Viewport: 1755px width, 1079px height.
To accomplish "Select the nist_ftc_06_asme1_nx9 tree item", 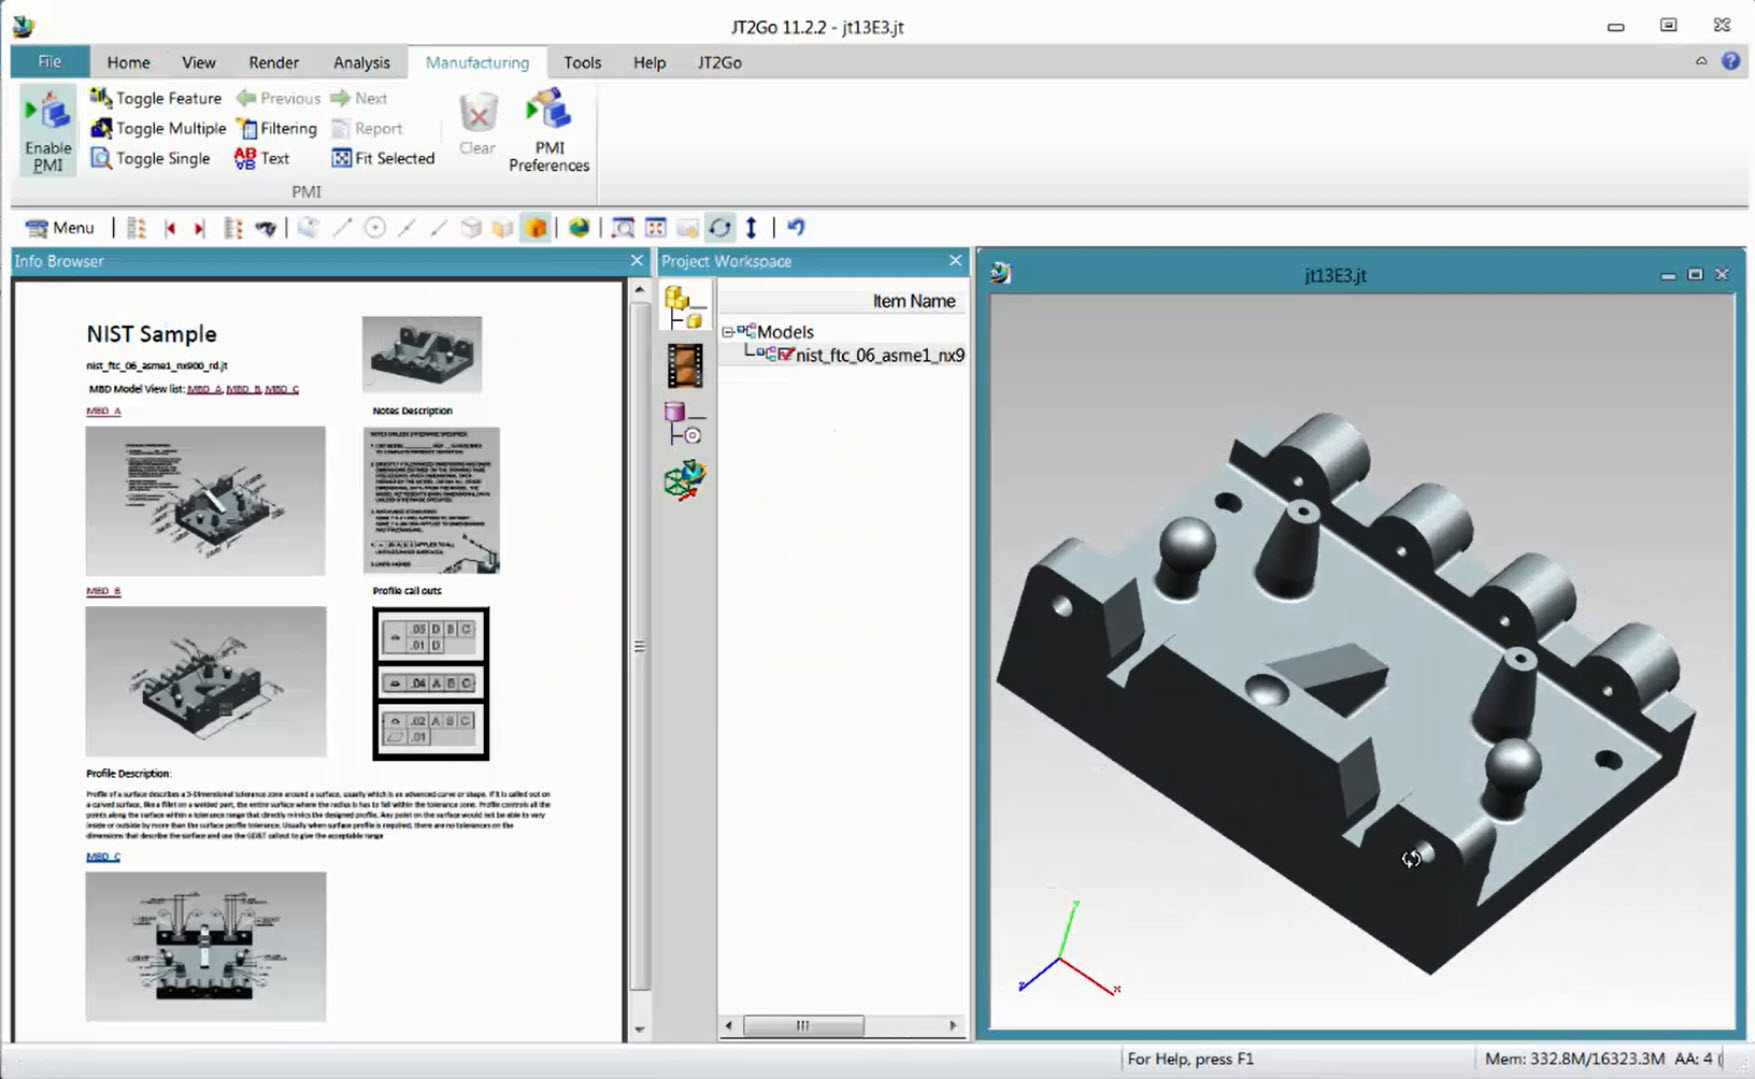I will [880, 355].
